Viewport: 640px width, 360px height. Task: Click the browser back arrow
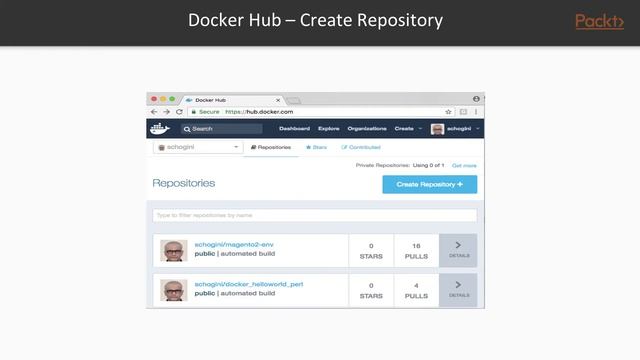pos(154,111)
